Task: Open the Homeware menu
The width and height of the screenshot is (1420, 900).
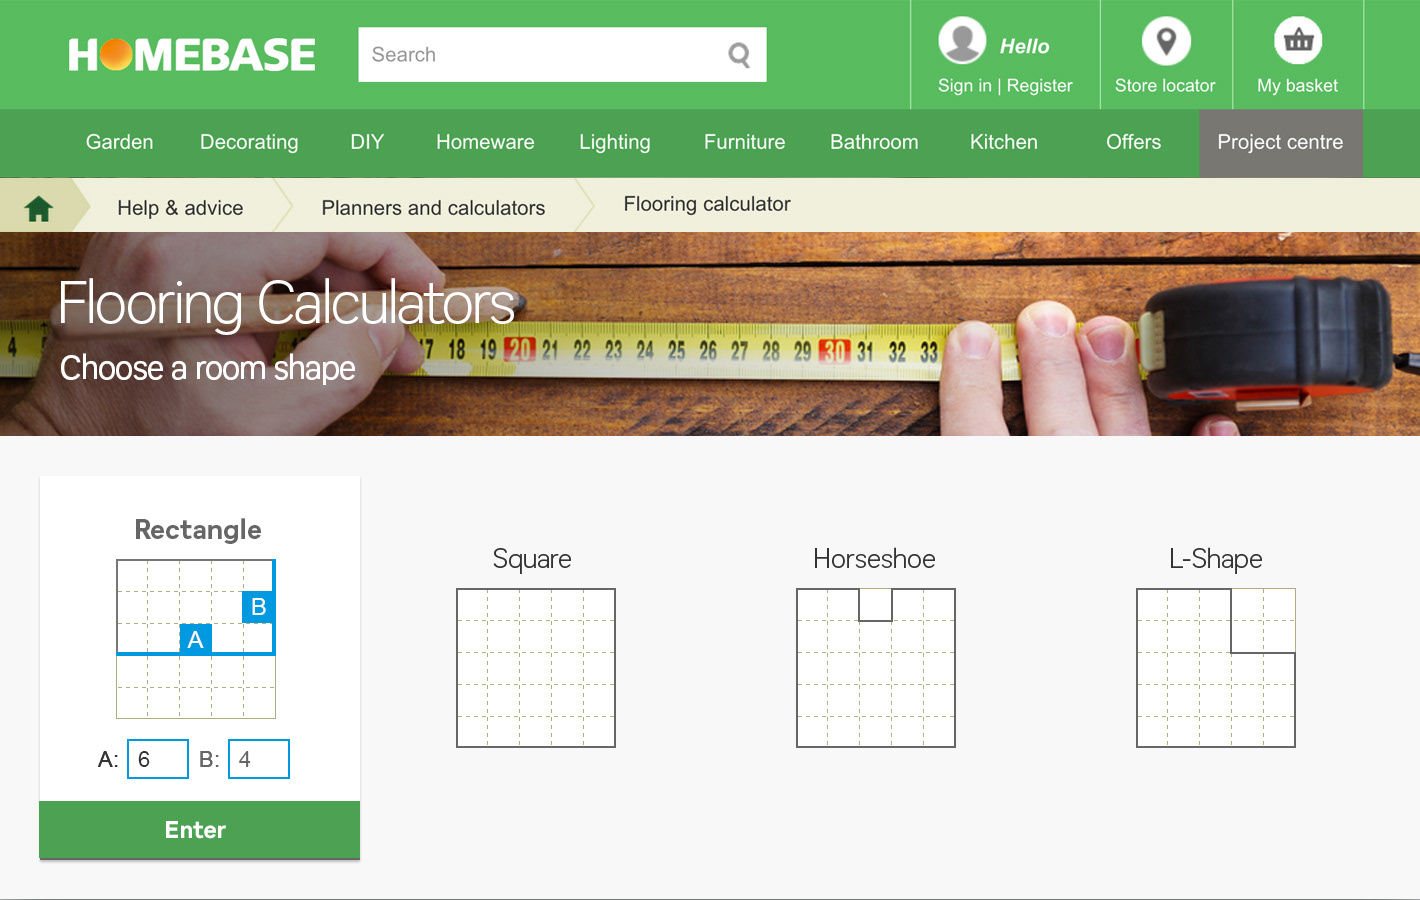Action: tap(485, 142)
